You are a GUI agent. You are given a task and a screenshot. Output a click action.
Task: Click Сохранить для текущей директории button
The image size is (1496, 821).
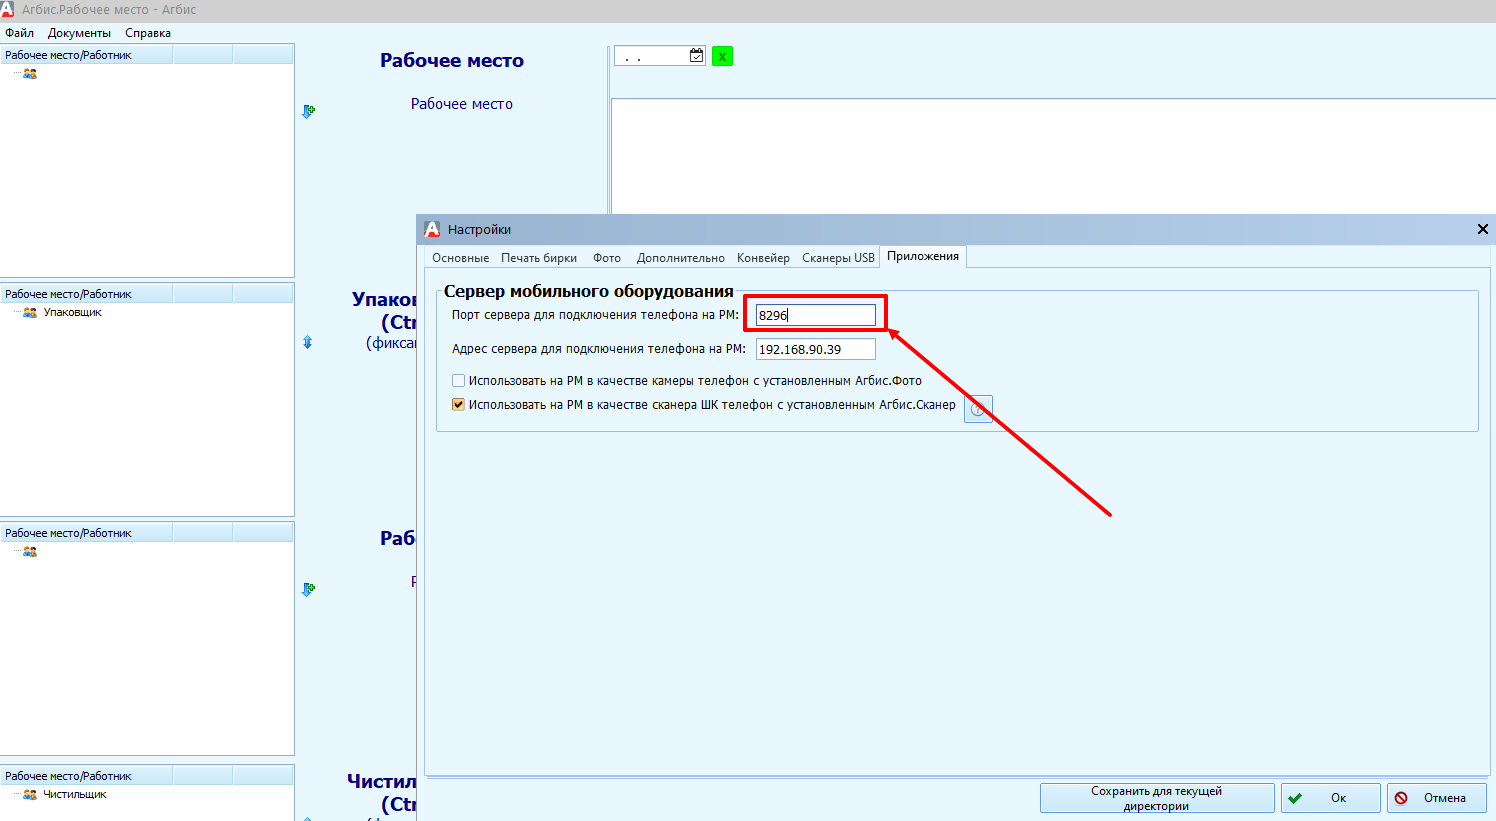1156,798
